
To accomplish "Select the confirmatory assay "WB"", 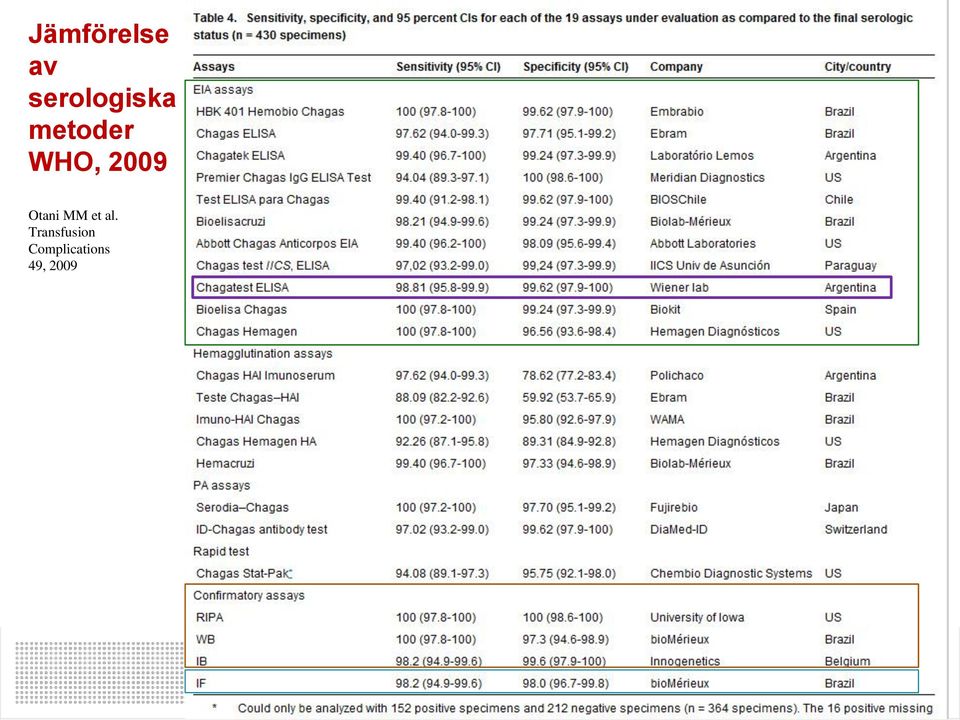I will click(x=205, y=640).
